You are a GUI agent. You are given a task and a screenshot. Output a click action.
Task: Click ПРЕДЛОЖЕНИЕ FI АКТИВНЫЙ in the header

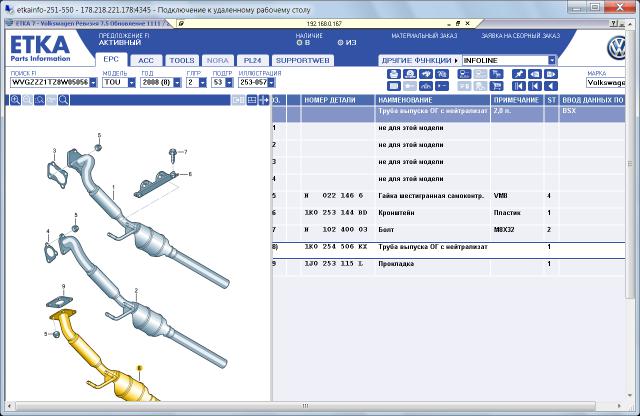124,39
